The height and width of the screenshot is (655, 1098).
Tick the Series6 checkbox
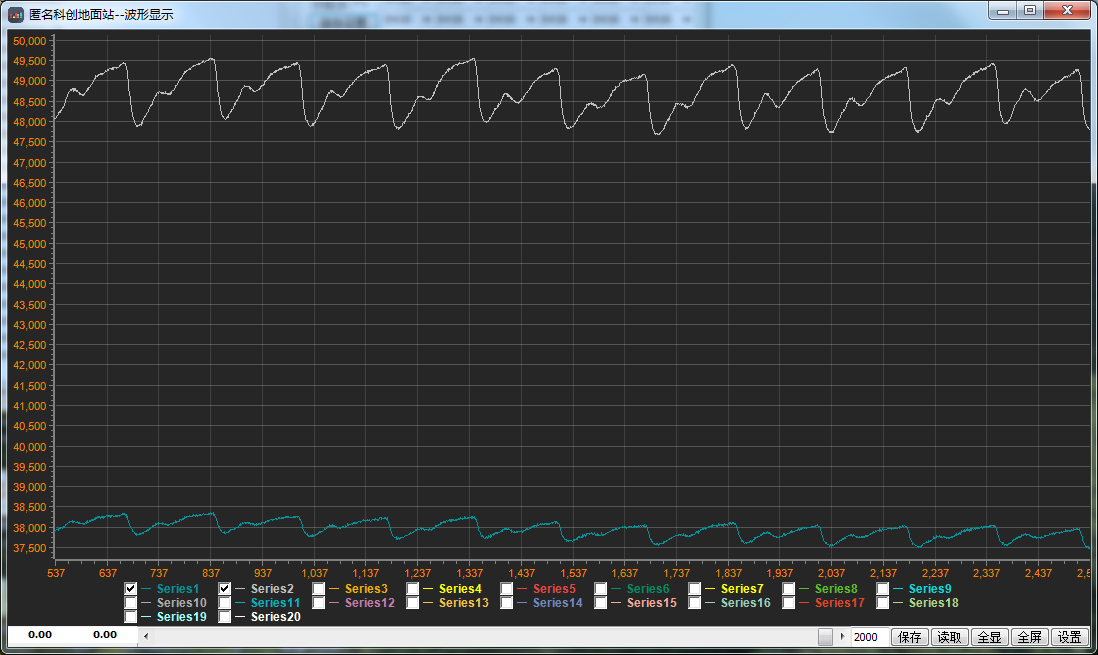601,588
